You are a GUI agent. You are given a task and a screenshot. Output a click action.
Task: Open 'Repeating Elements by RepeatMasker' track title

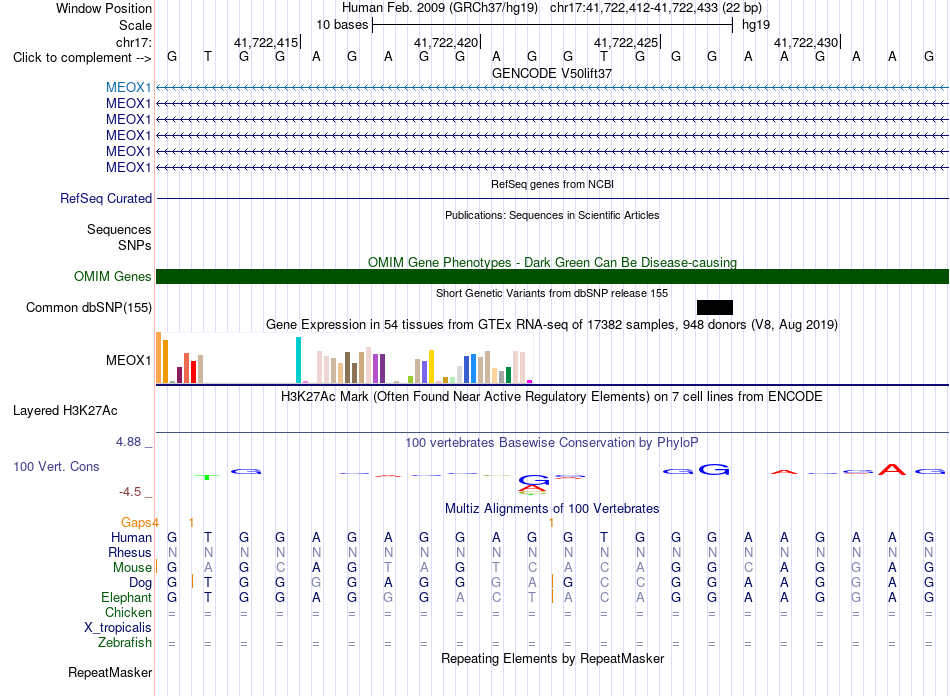(552, 658)
